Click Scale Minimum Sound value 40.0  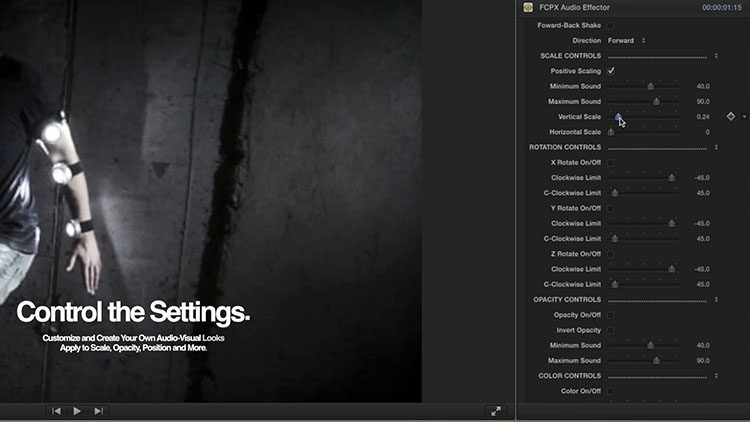(703, 87)
